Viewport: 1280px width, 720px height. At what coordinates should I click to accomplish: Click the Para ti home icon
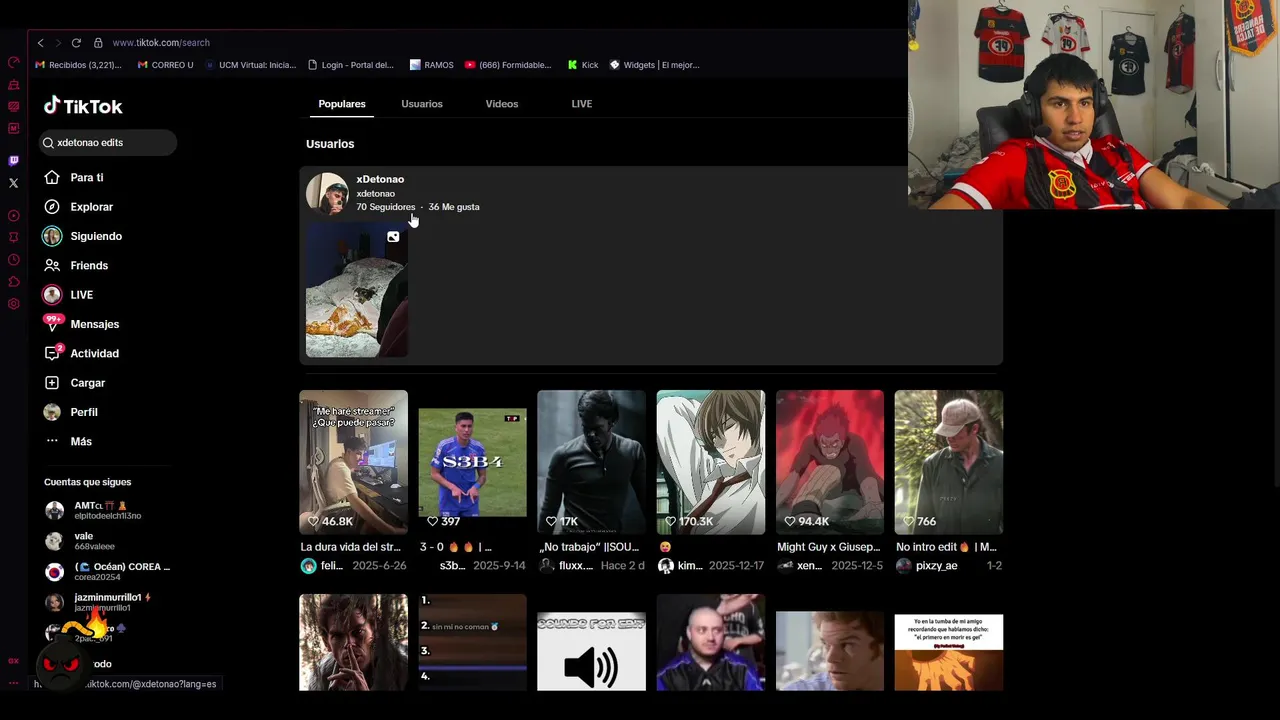(52, 178)
